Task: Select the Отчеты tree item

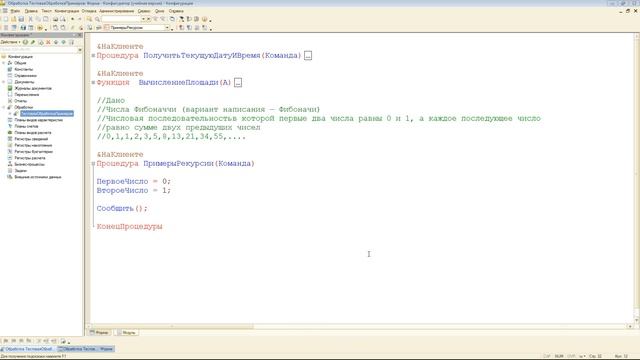Action: (20, 101)
